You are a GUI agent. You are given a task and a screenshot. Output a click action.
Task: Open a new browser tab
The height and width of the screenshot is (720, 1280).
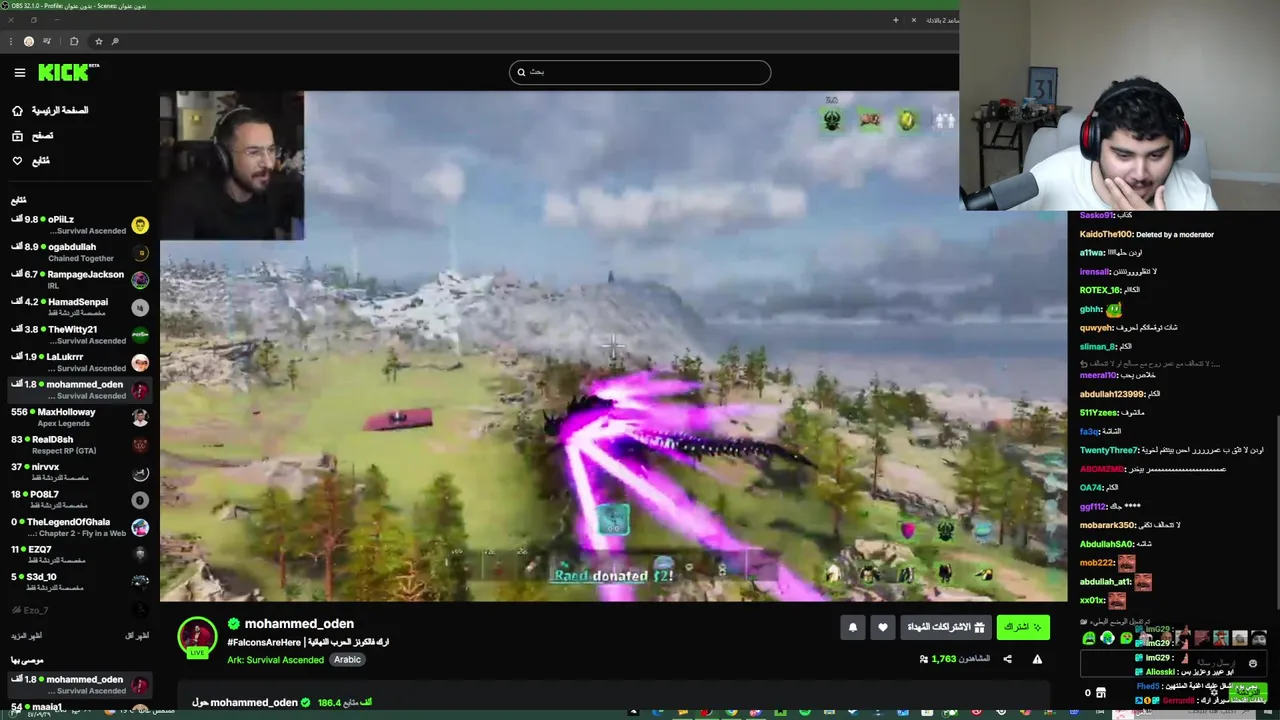tap(895, 20)
